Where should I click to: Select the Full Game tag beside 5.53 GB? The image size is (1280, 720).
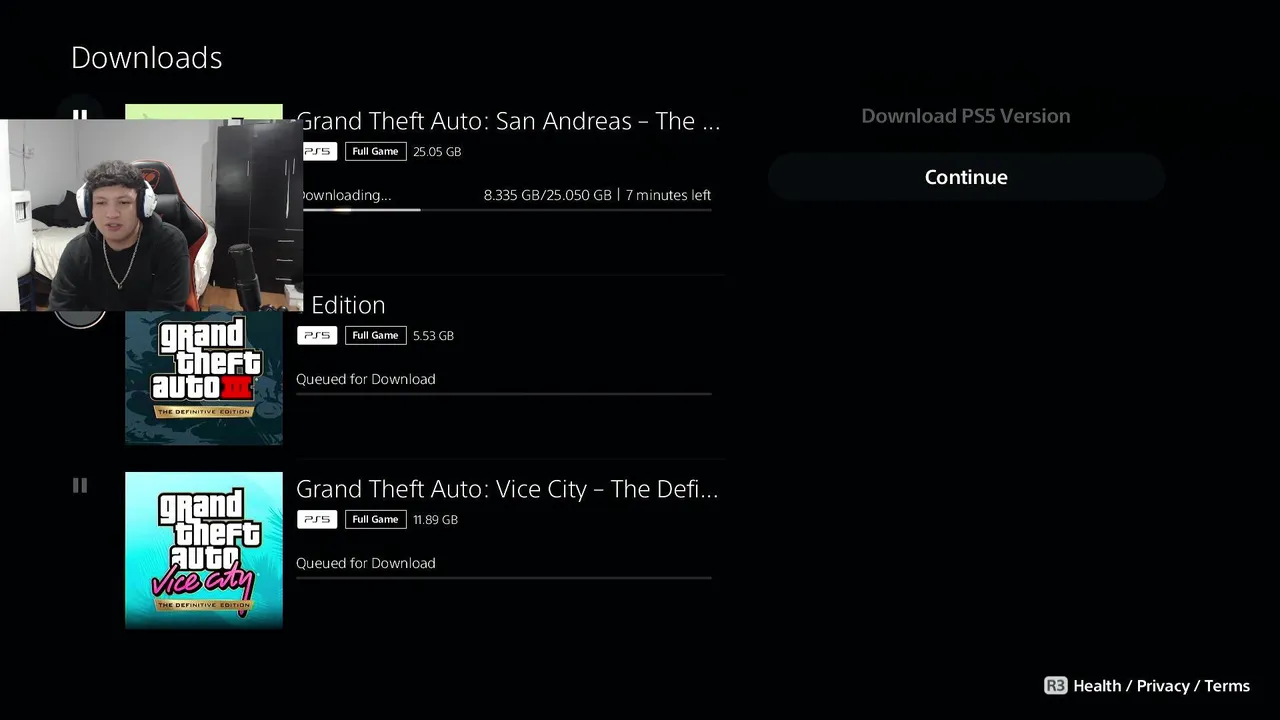coord(375,336)
